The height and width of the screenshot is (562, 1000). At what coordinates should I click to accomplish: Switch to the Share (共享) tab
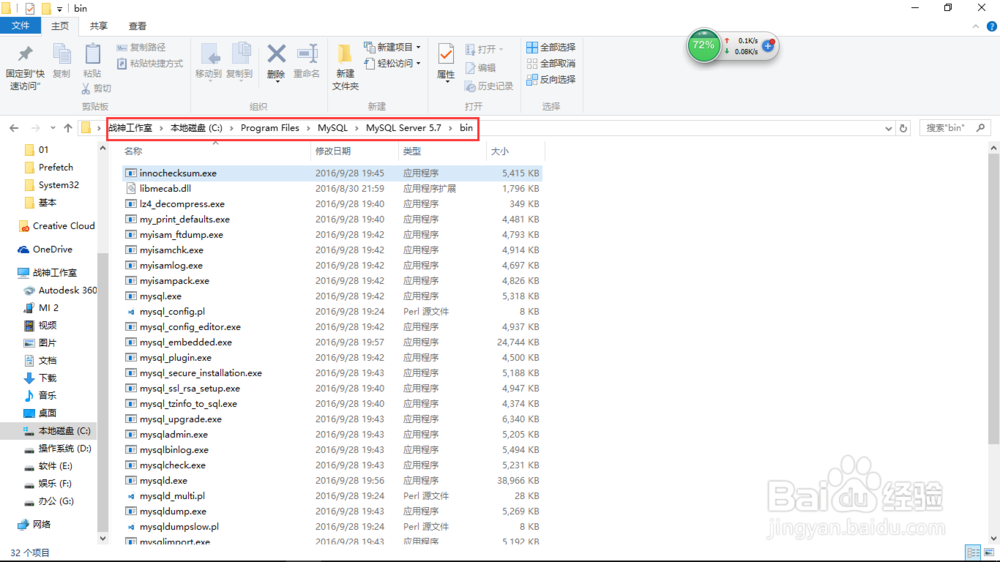click(x=98, y=26)
